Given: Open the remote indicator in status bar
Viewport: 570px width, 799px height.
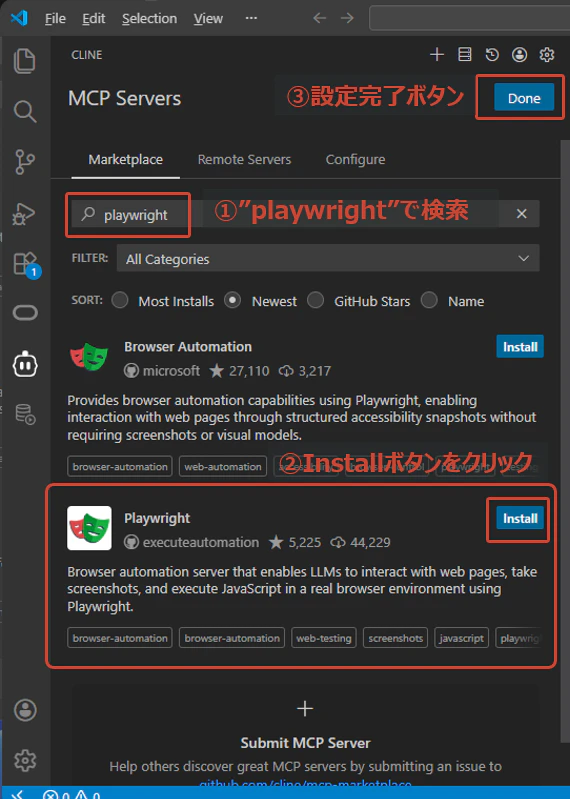Looking at the screenshot, I should tap(17, 793).
